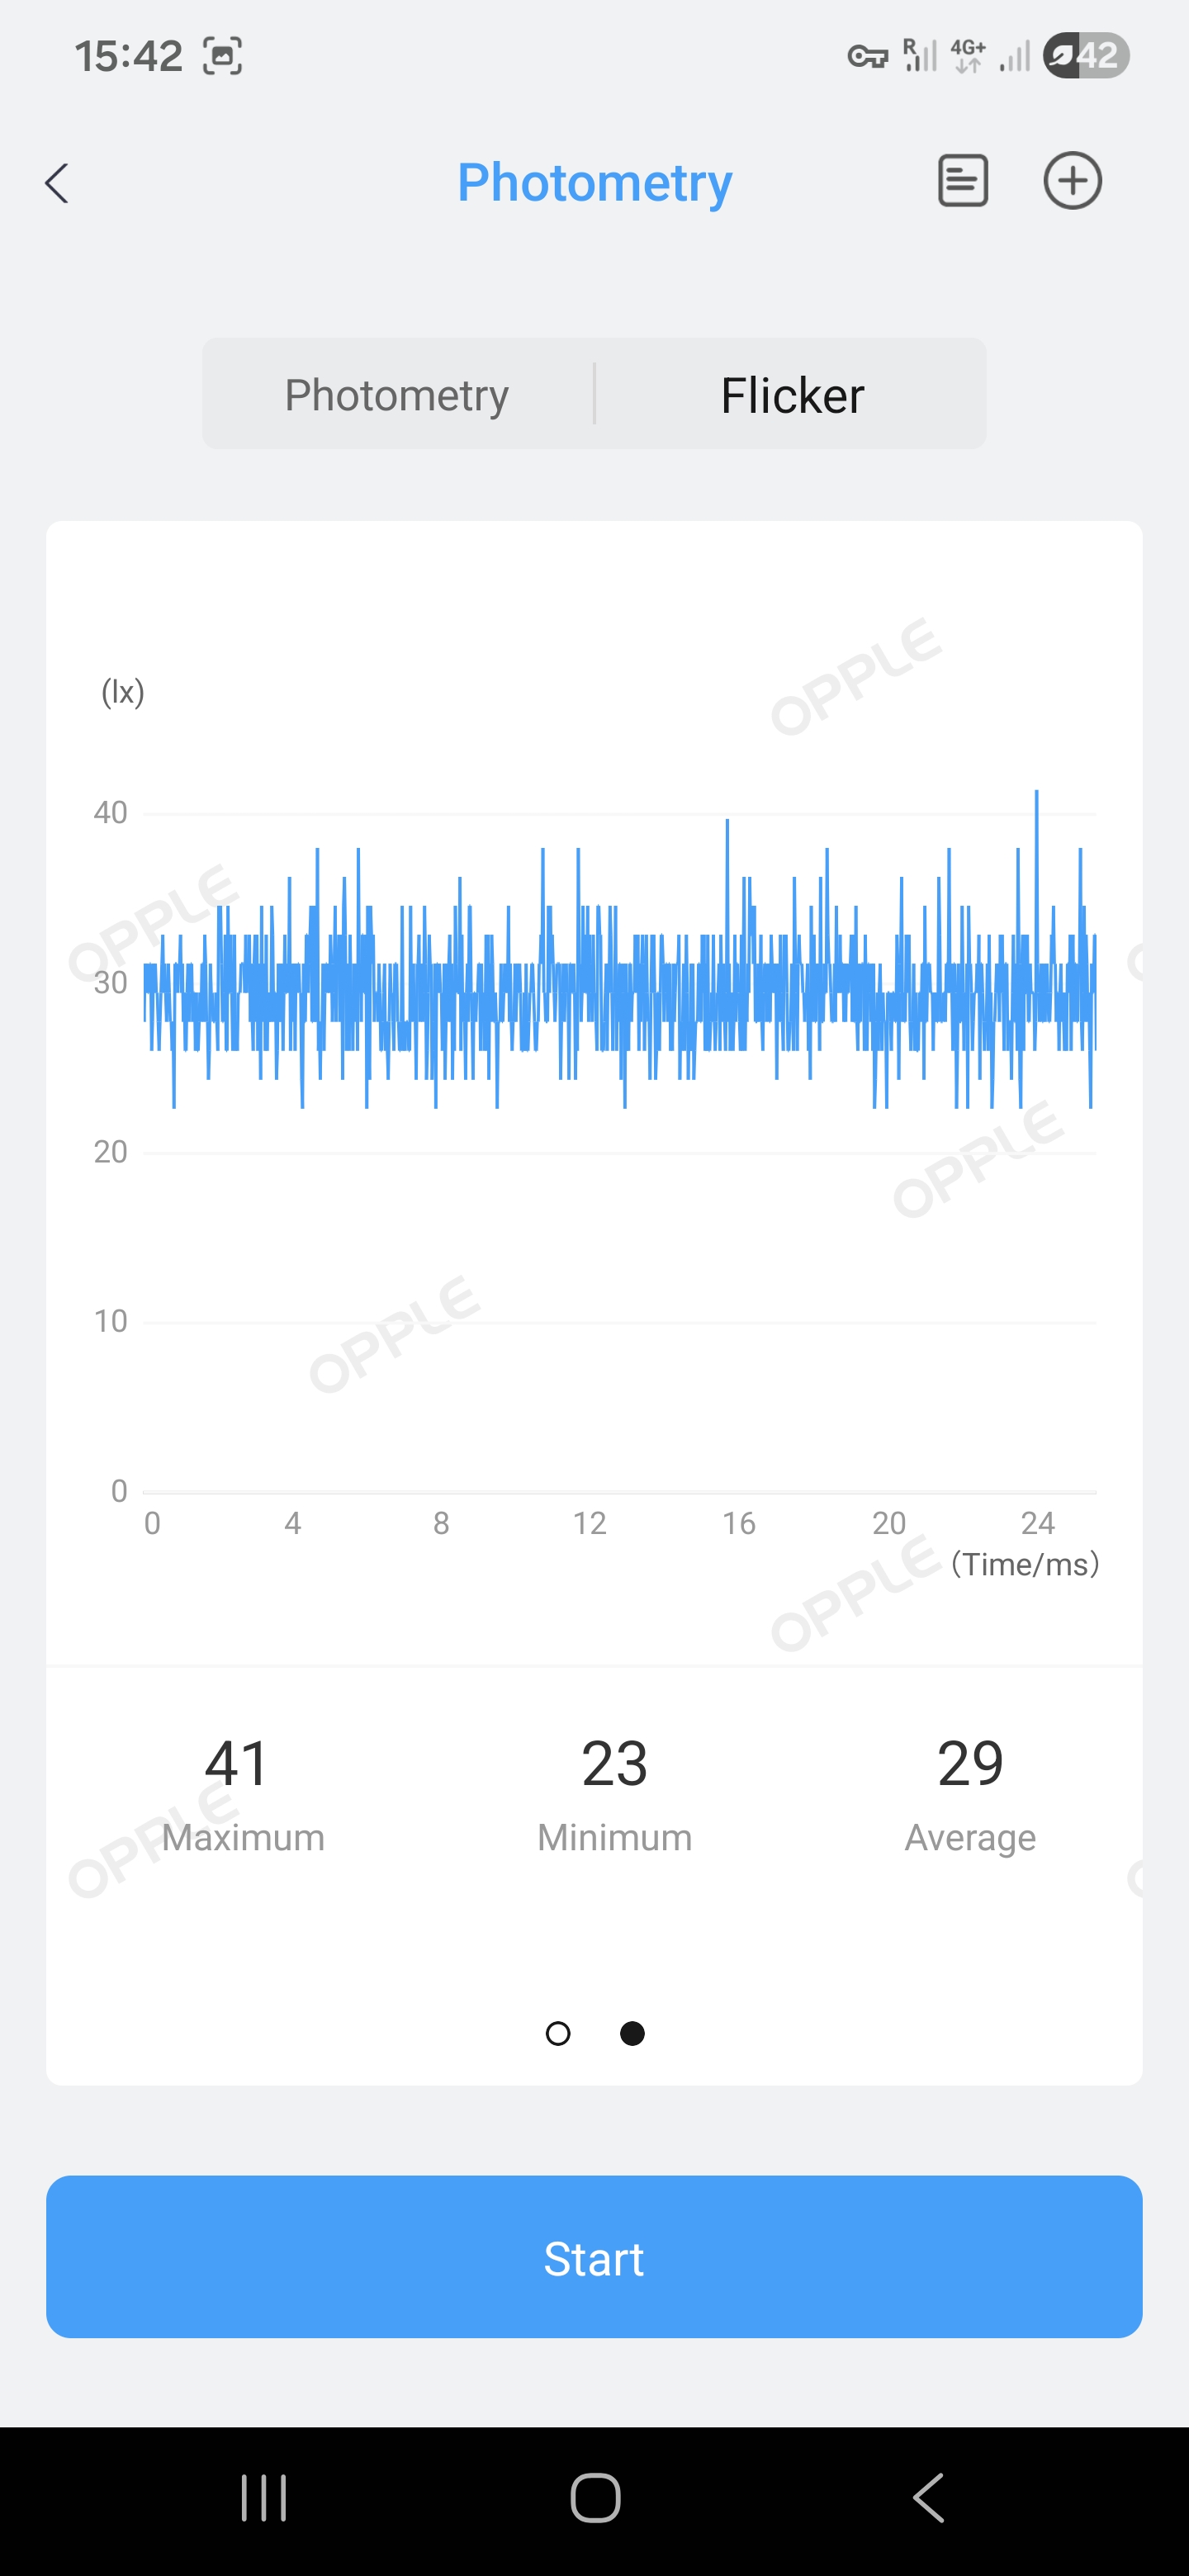Screen dimensions: 1189x2576
Task: Tap the add (plus circle) icon
Action: (x=1072, y=181)
